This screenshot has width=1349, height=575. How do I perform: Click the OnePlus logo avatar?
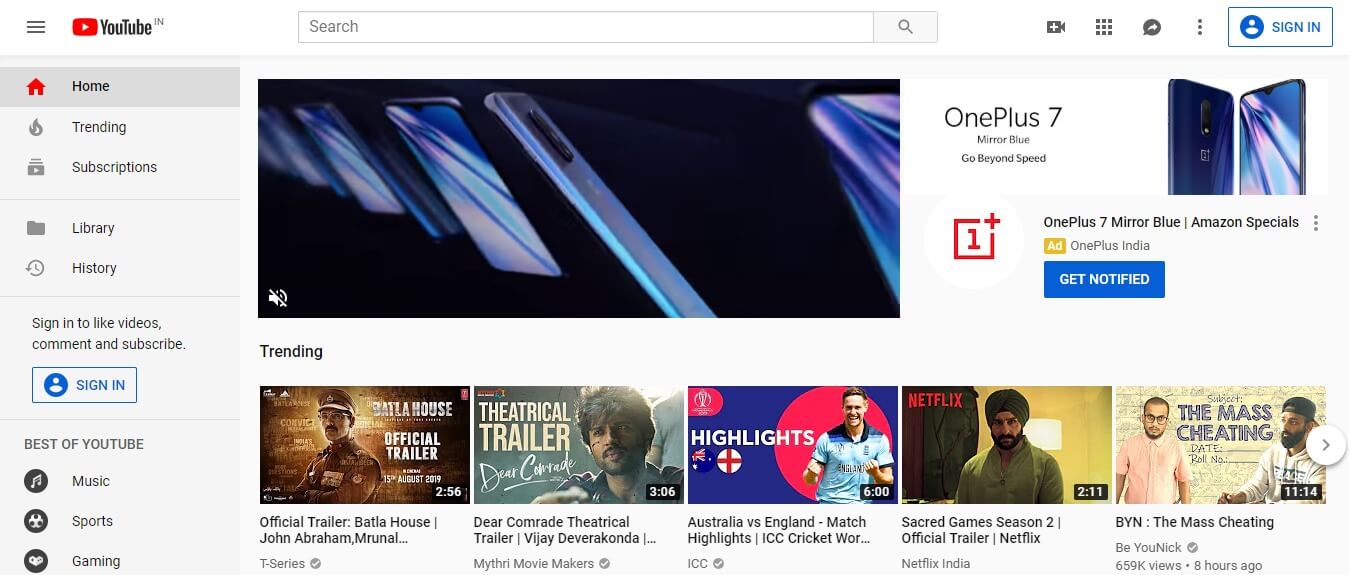pos(974,238)
